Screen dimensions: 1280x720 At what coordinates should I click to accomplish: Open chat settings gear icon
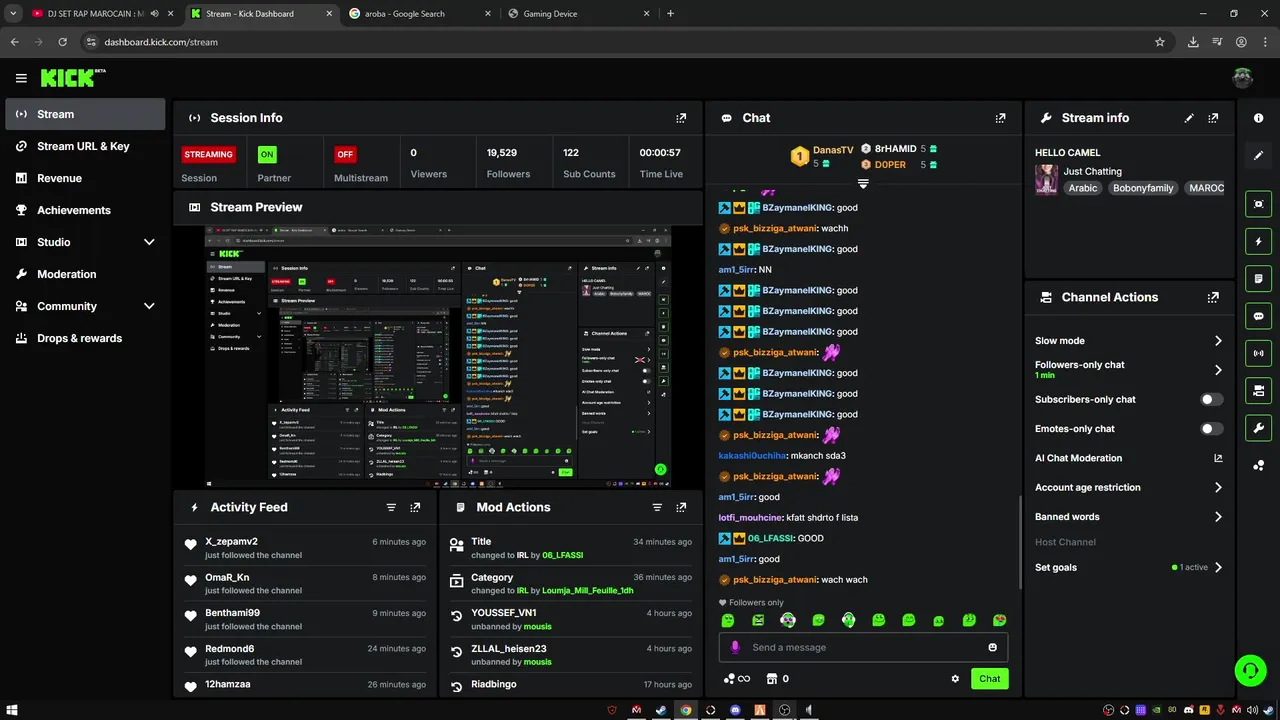pyautogui.click(x=955, y=678)
